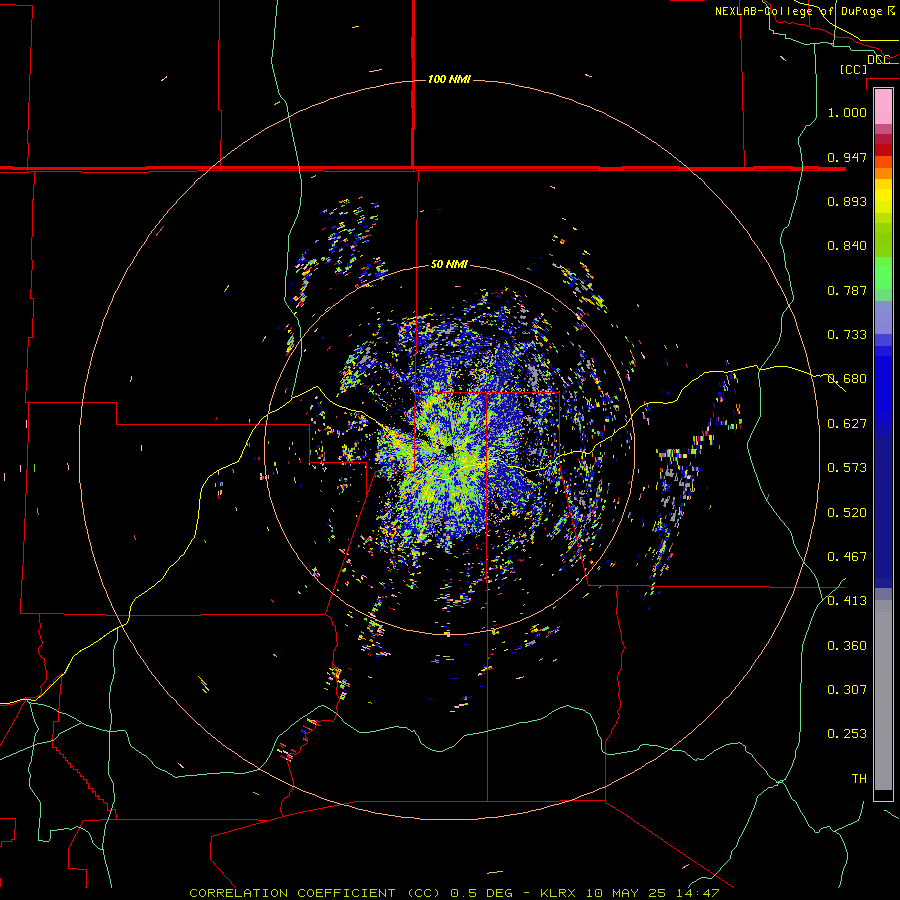Screen dimensions: 900x900
Task: Click the NEXLAB-College of DuPage credit text
Action: [804, 11]
